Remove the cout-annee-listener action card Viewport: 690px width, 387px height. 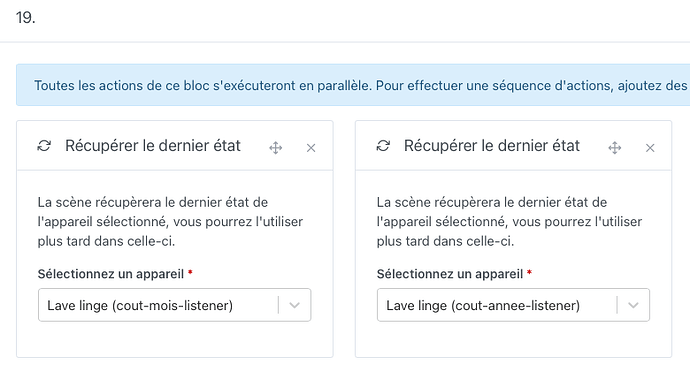[x=650, y=148]
